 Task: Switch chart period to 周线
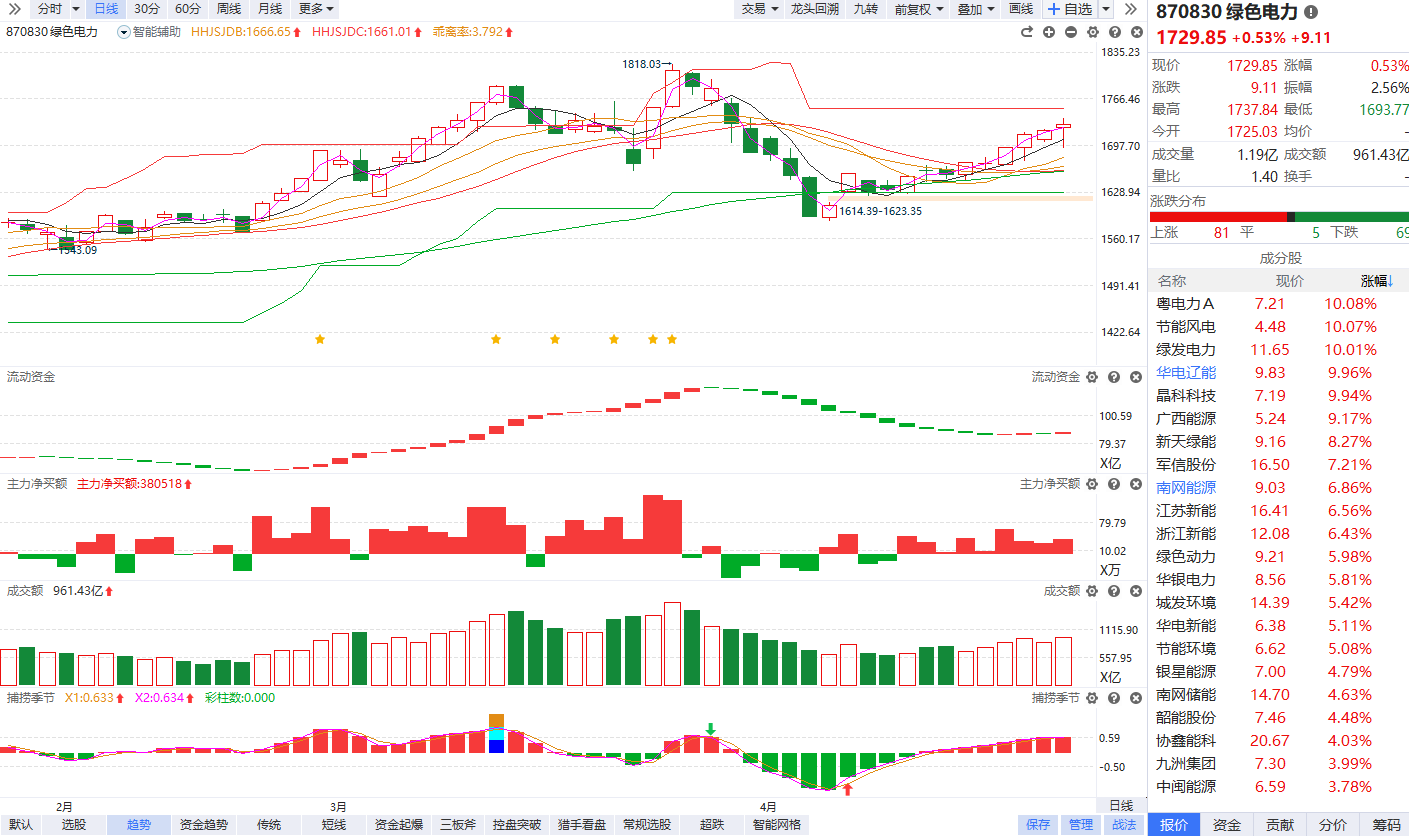[x=229, y=9]
